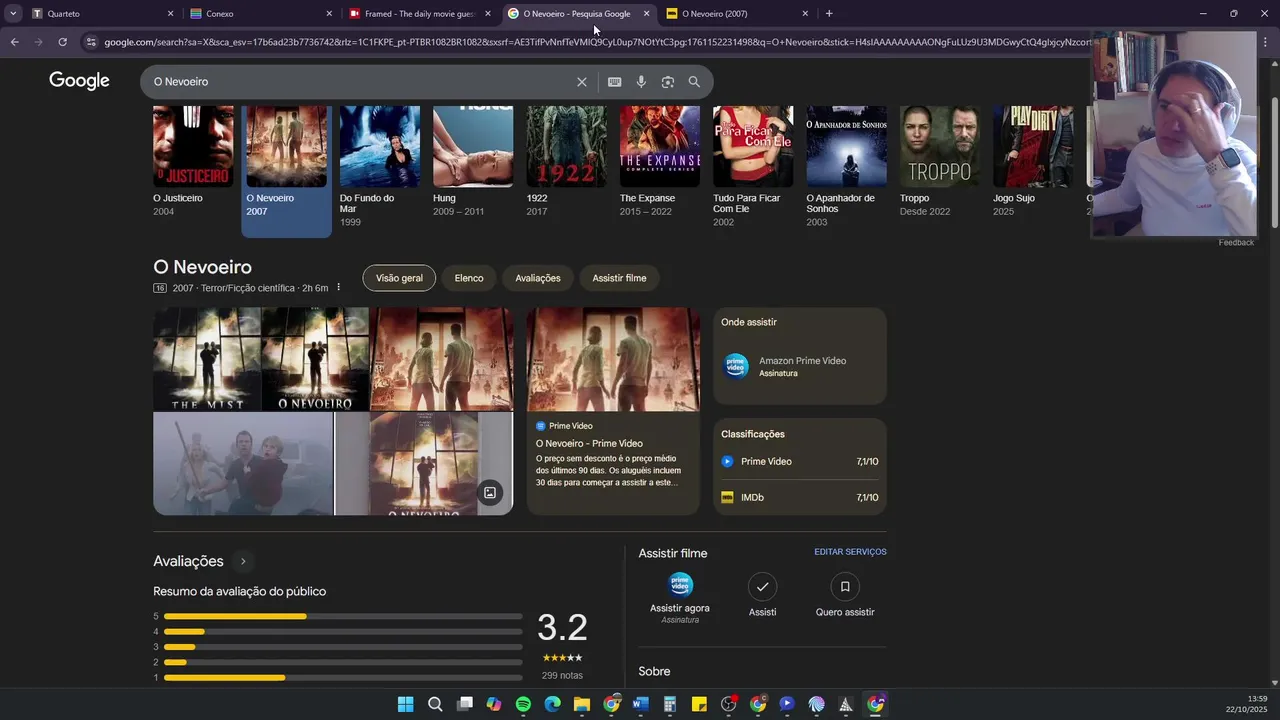Click the 5-star rating bar
This screenshot has width=1280, height=720.
coord(343,616)
